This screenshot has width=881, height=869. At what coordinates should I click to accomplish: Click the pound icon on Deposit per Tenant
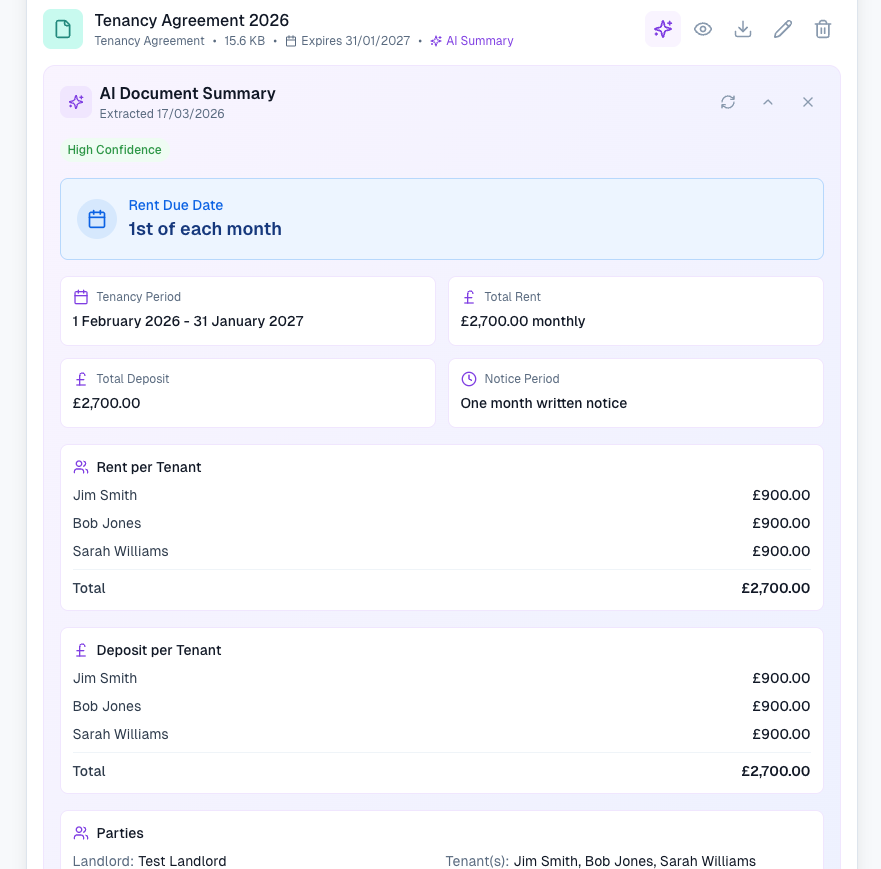(x=81, y=650)
